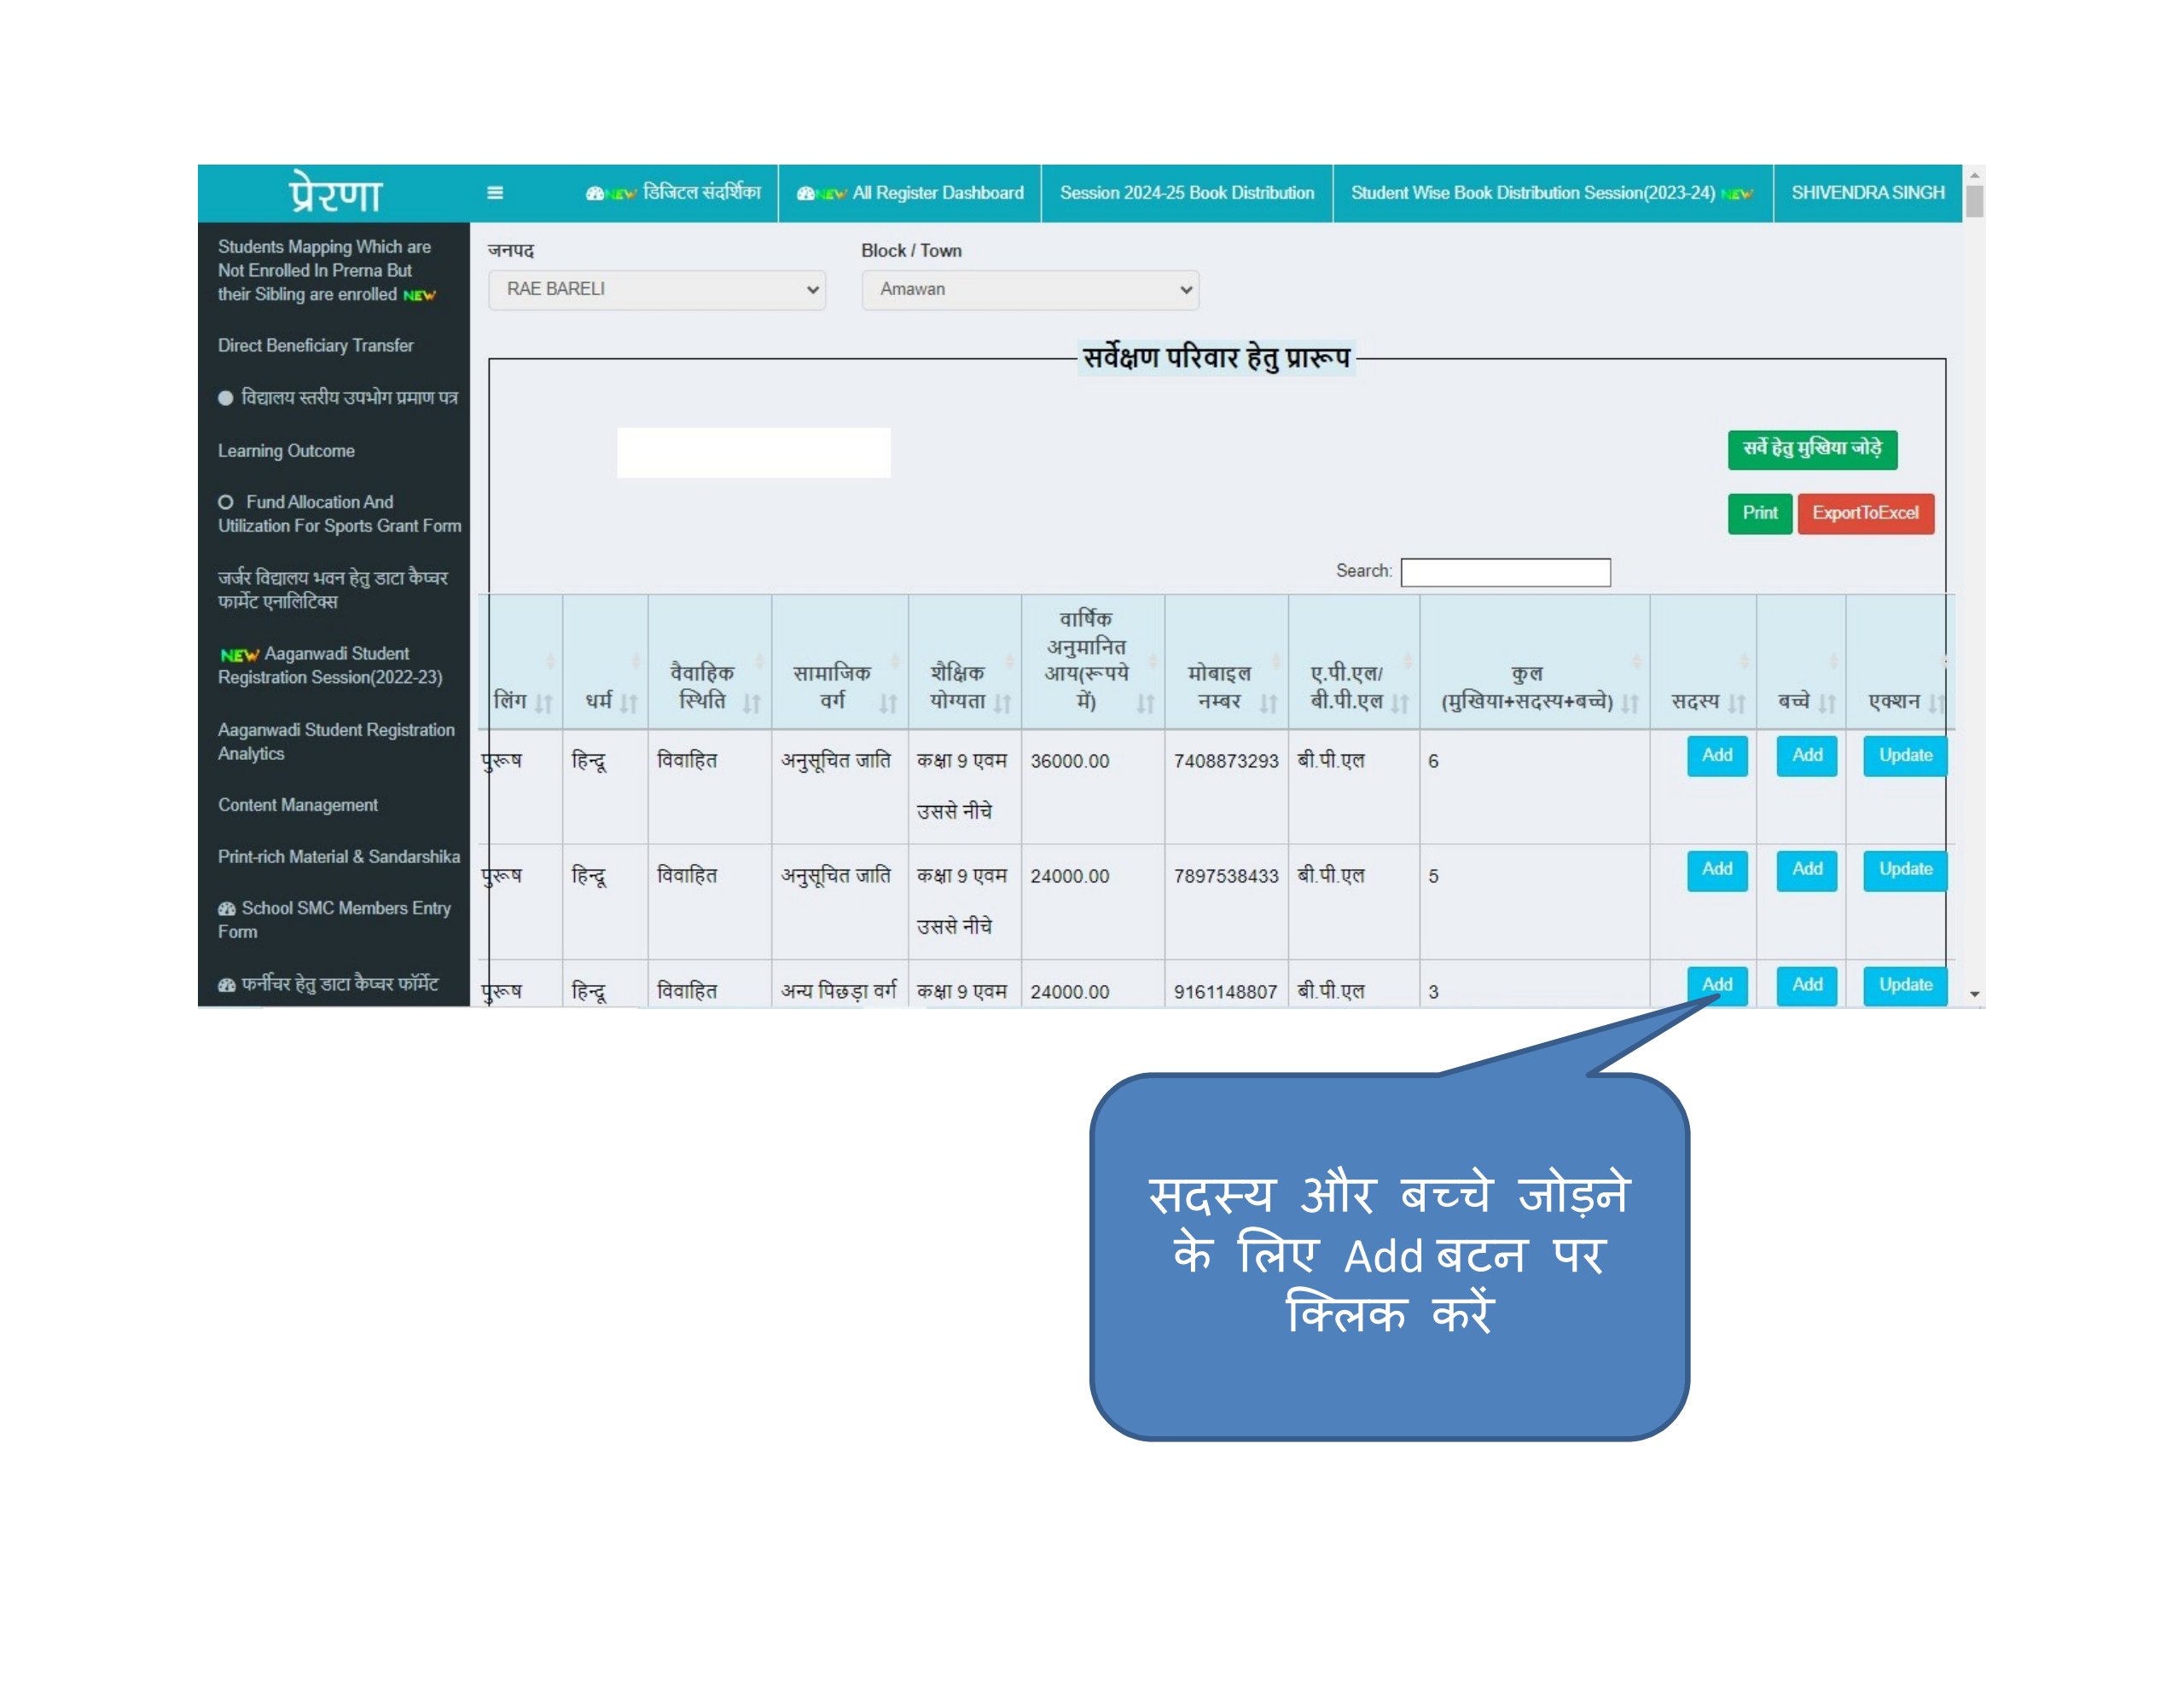The height and width of the screenshot is (1687, 2184).
Task: Sort by बच्चे column arrows
Action: [1827, 703]
